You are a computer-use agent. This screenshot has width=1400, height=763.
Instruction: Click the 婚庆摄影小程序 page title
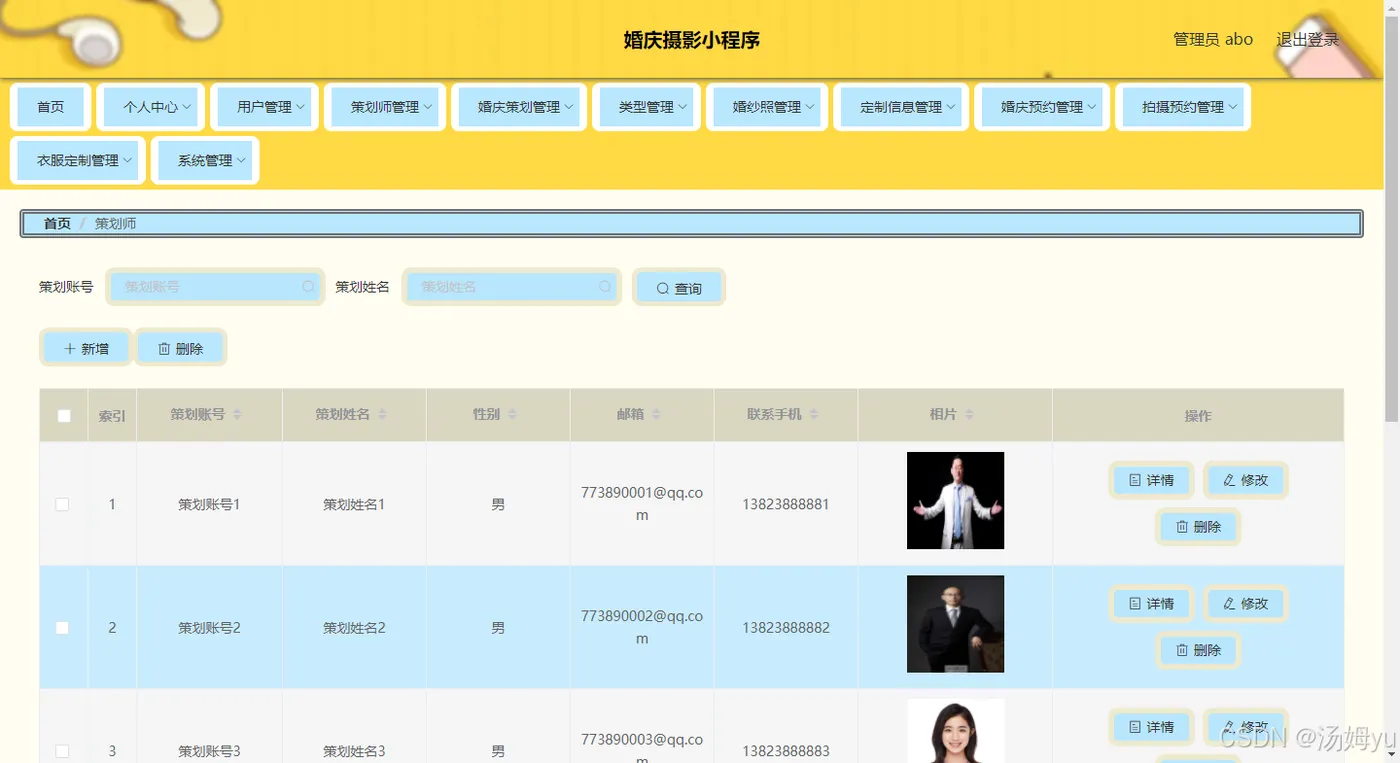tap(692, 40)
